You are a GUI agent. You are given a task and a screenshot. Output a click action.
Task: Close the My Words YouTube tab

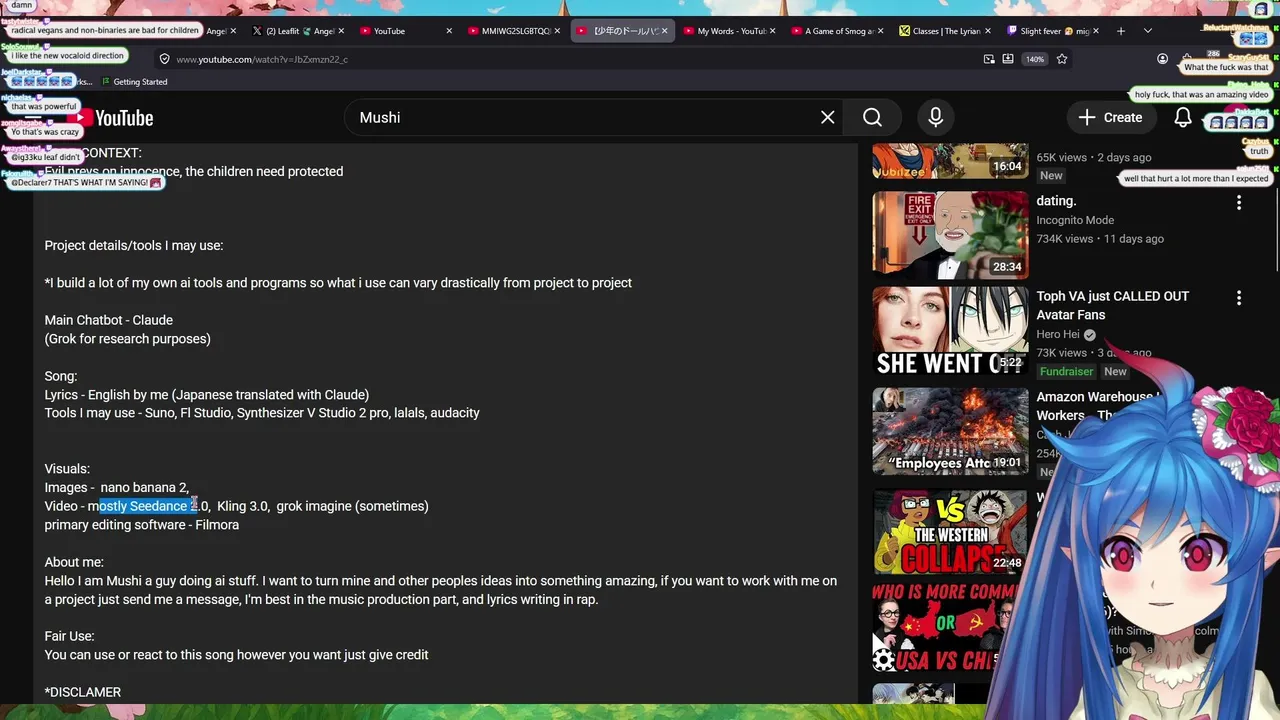(772, 31)
